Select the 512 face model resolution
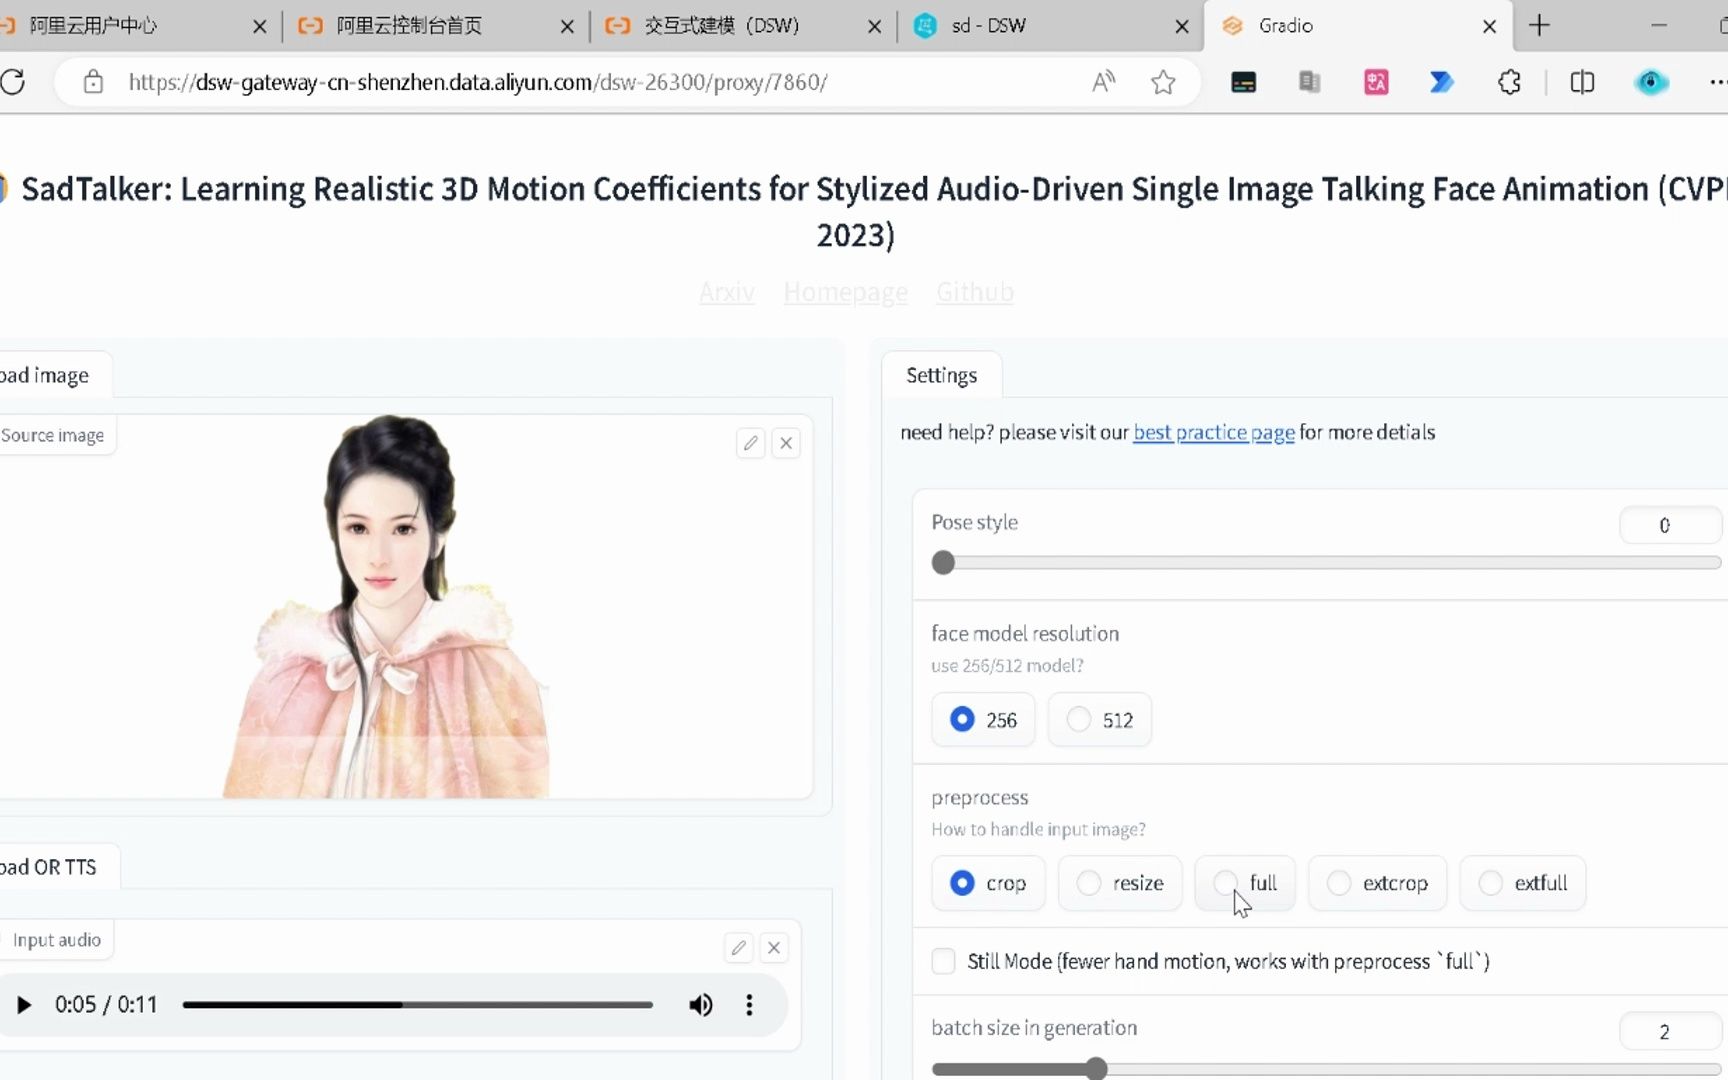Image resolution: width=1728 pixels, height=1080 pixels. 1099,720
